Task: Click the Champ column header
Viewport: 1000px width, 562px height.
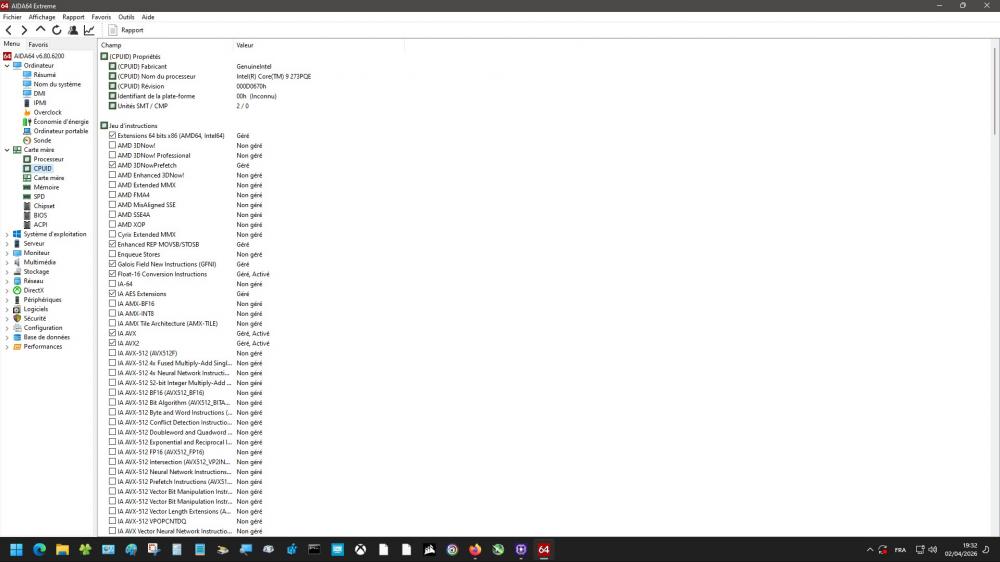Action: pos(111,45)
